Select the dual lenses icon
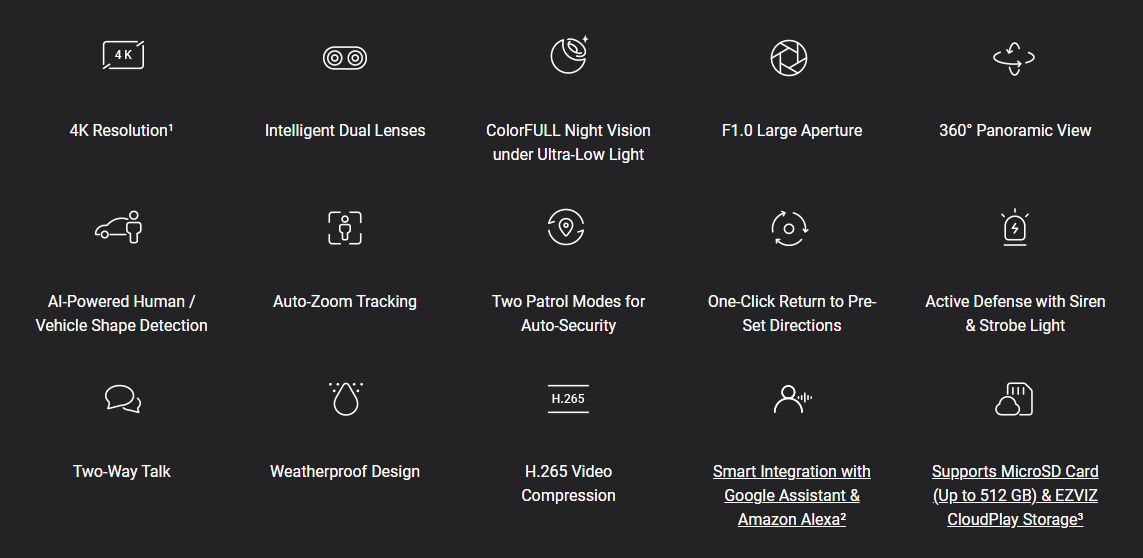Image resolution: width=1143 pixels, height=558 pixels. pos(345,58)
